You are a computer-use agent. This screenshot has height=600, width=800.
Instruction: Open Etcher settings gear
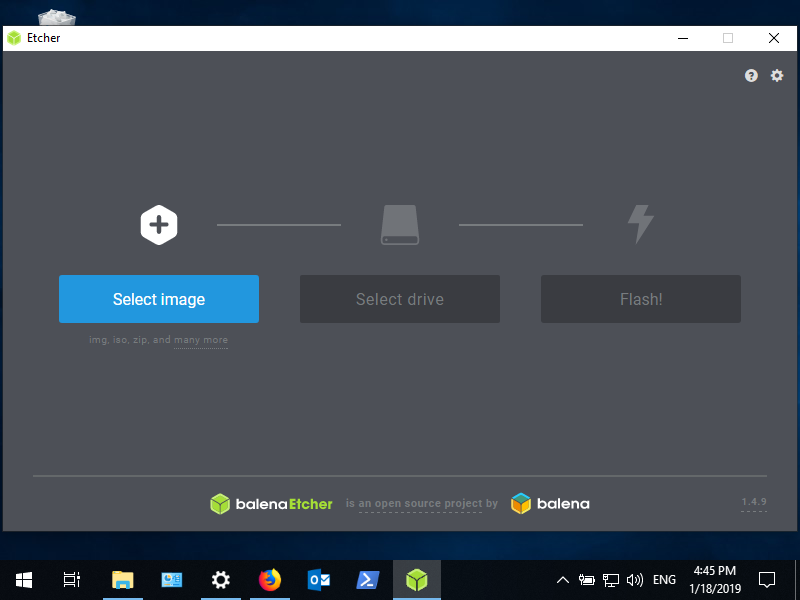coord(777,76)
